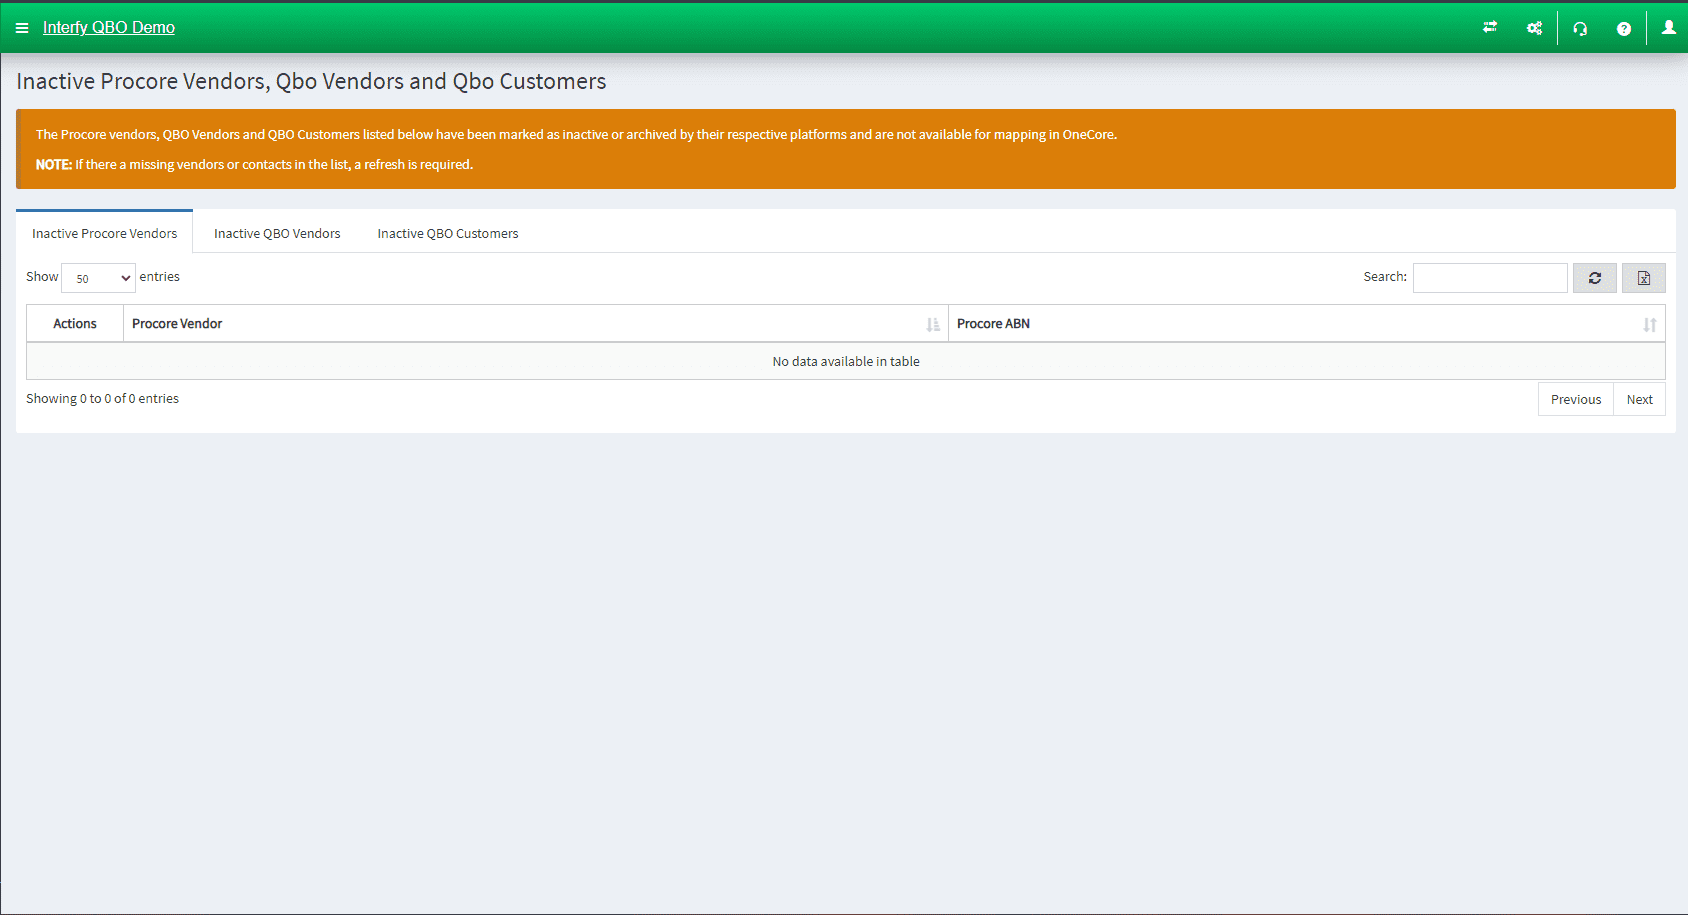Image resolution: width=1688 pixels, height=915 pixels.
Task: Click the headset support icon
Action: pyautogui.click(x=1580, y=27)
